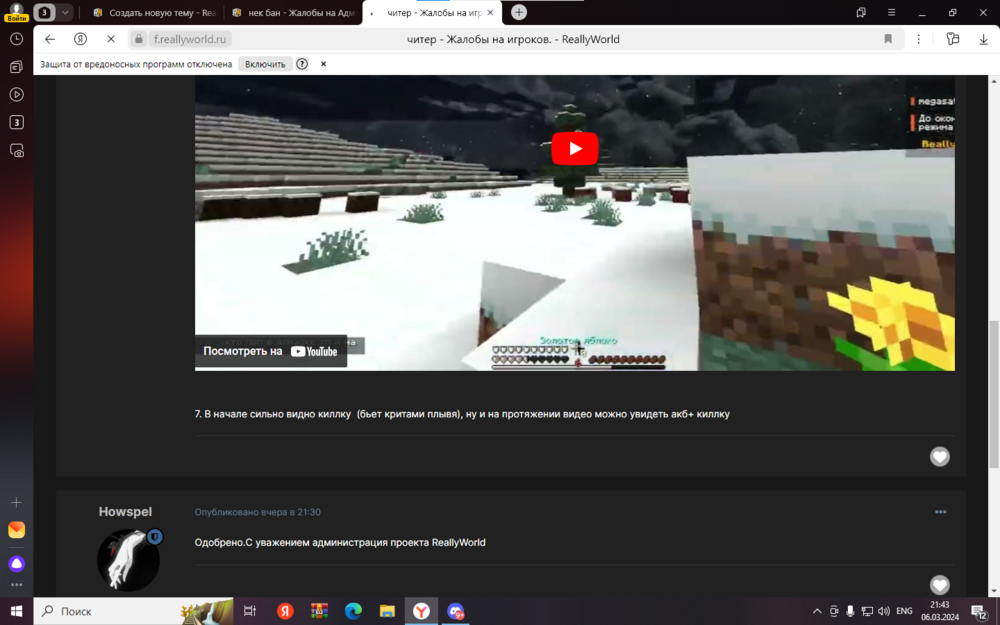This screenshot has width=1000, height=625.
Task: Open the Howspel avatar image
Action: [x=128, y=560]
